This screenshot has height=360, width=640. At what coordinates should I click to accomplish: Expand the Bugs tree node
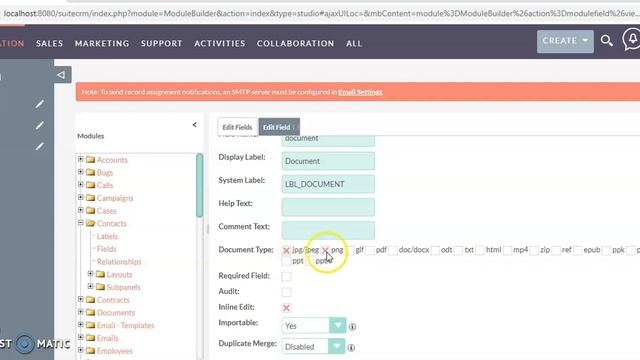[80, 172]
